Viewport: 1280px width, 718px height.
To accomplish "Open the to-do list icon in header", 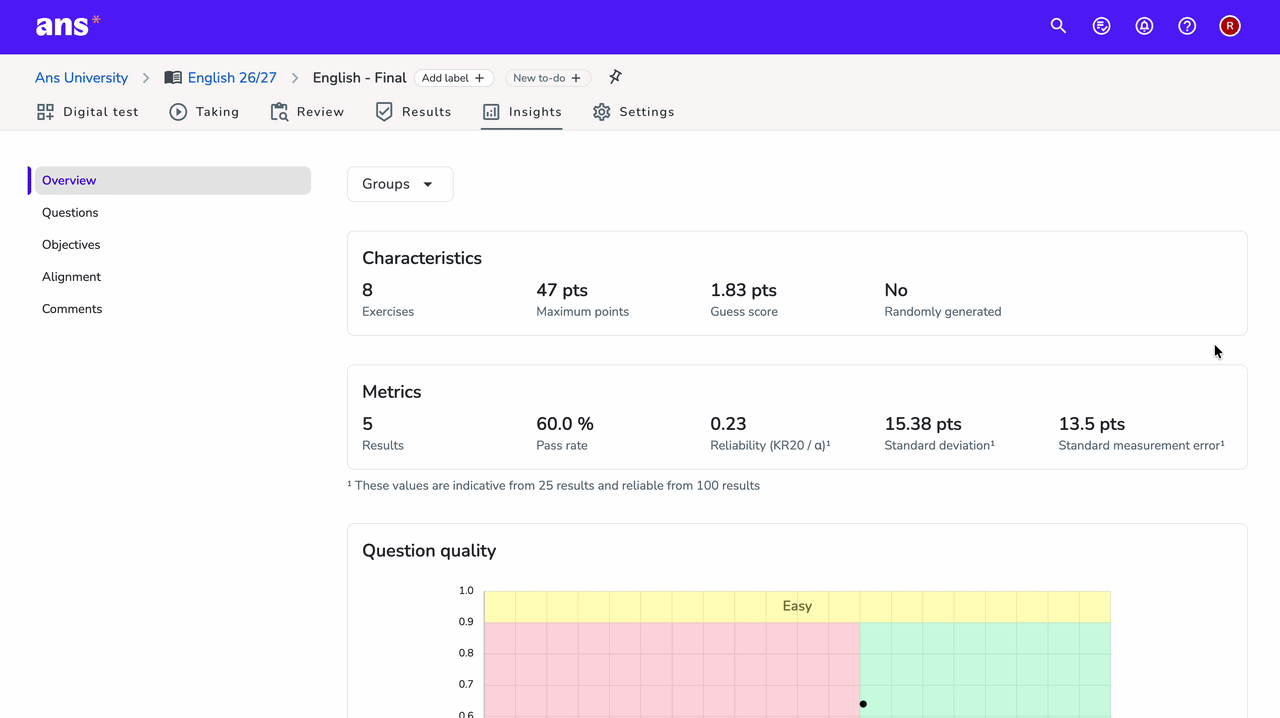I will (1101, 26).
